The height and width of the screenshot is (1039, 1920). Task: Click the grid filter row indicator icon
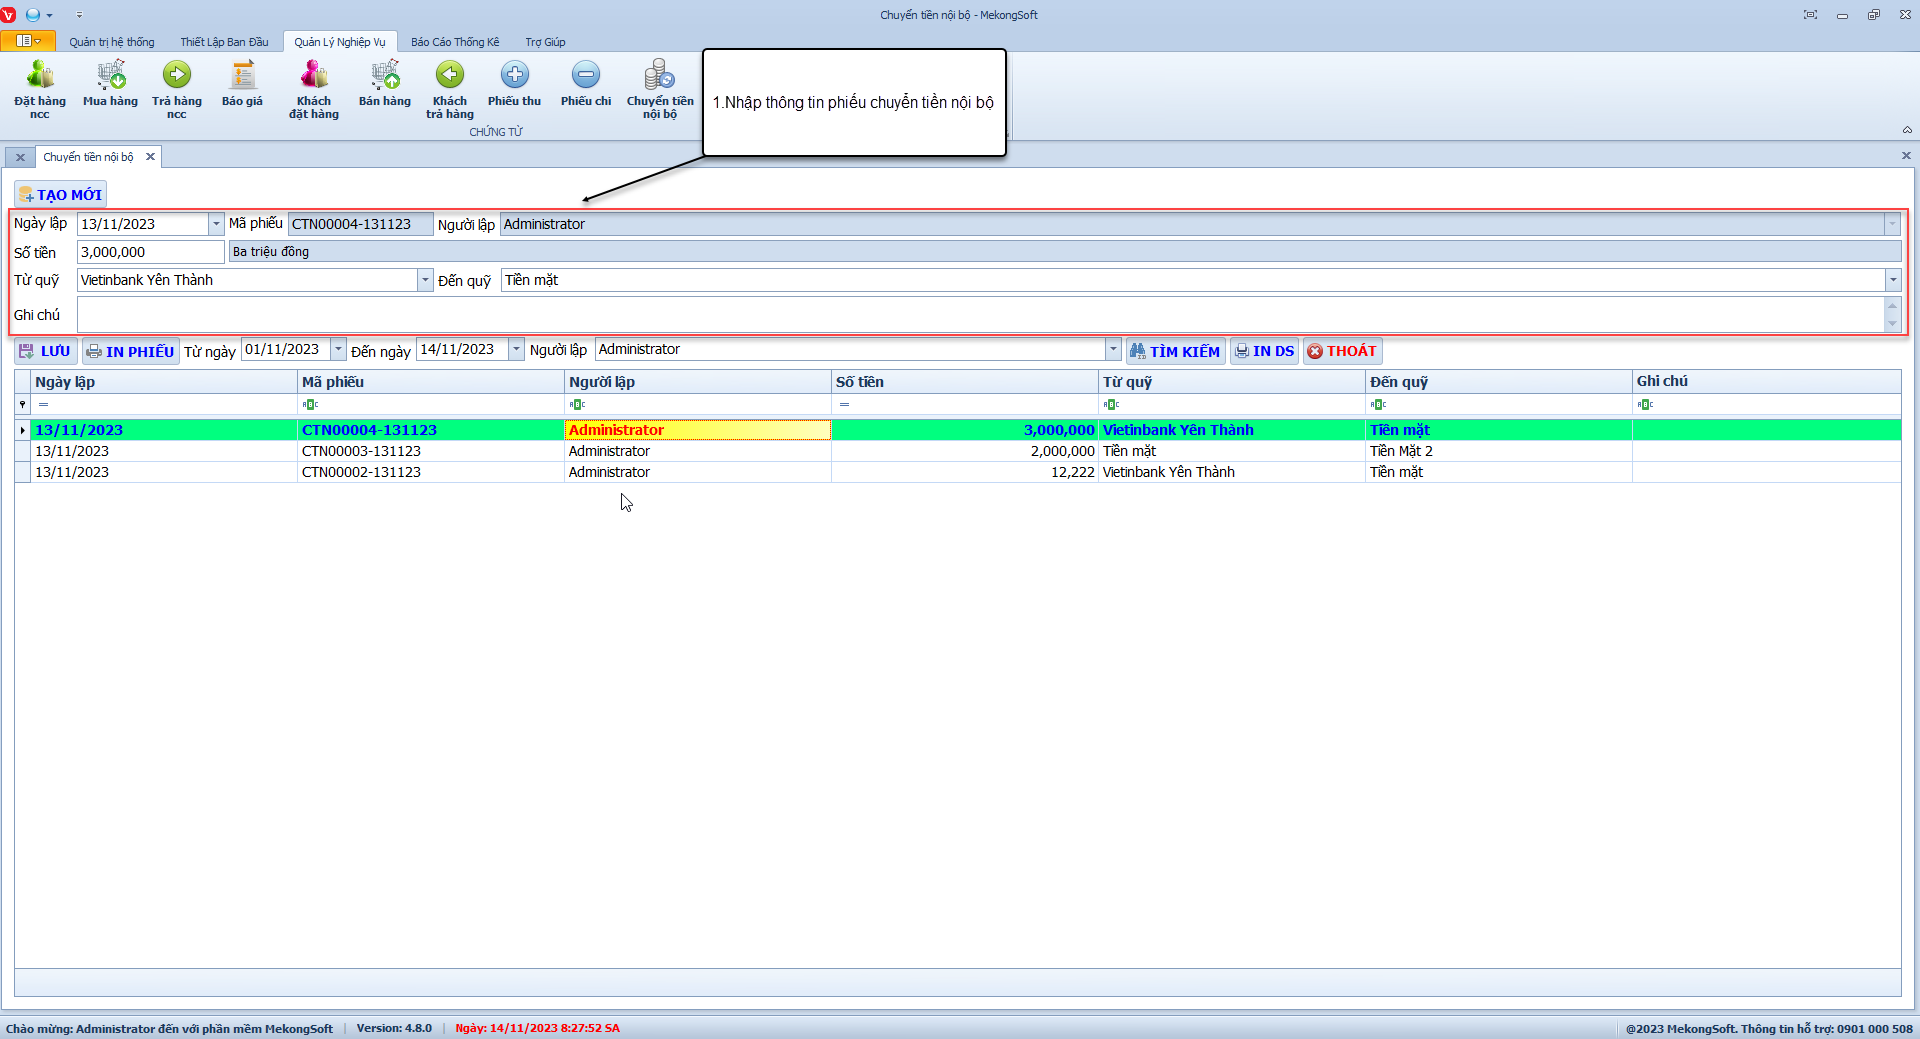23,404
